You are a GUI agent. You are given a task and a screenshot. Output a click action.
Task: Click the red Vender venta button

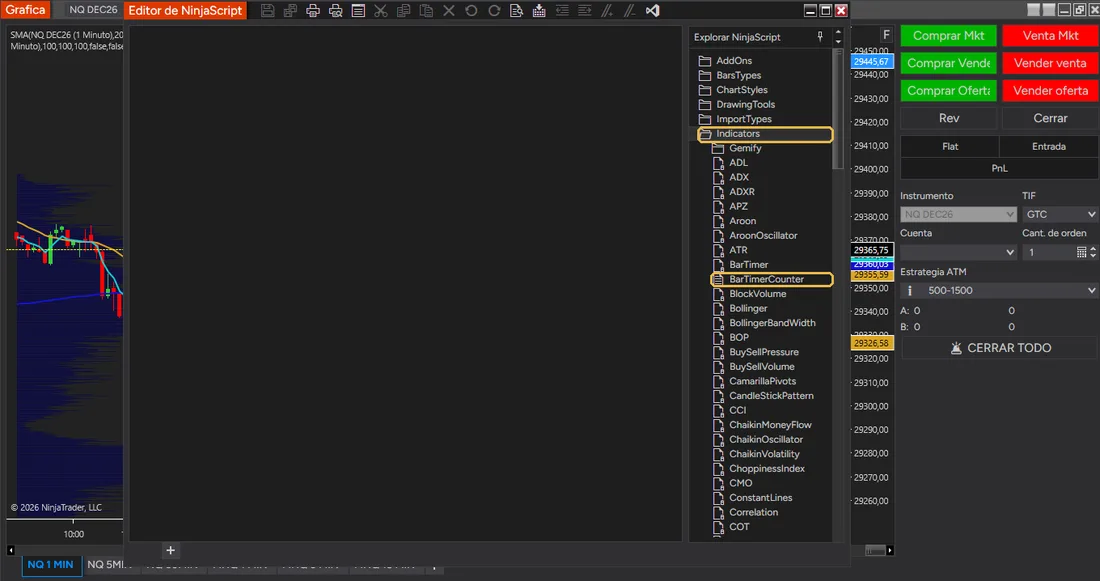[1050, 63]
